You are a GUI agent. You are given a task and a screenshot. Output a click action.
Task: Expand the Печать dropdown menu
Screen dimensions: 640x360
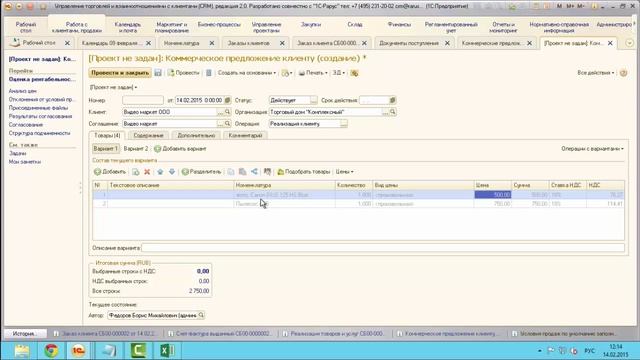pos(313,73)
